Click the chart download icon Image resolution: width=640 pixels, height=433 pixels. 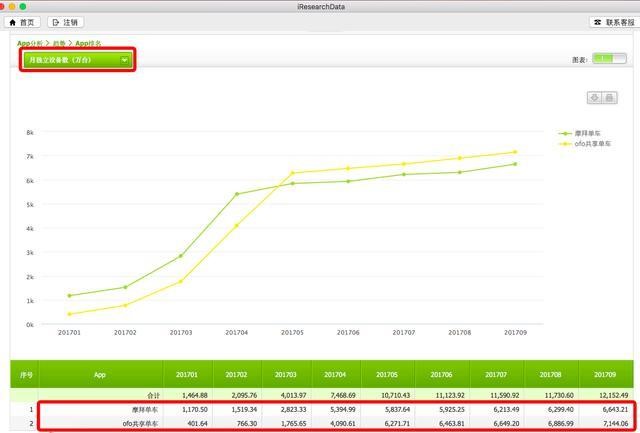595,97
